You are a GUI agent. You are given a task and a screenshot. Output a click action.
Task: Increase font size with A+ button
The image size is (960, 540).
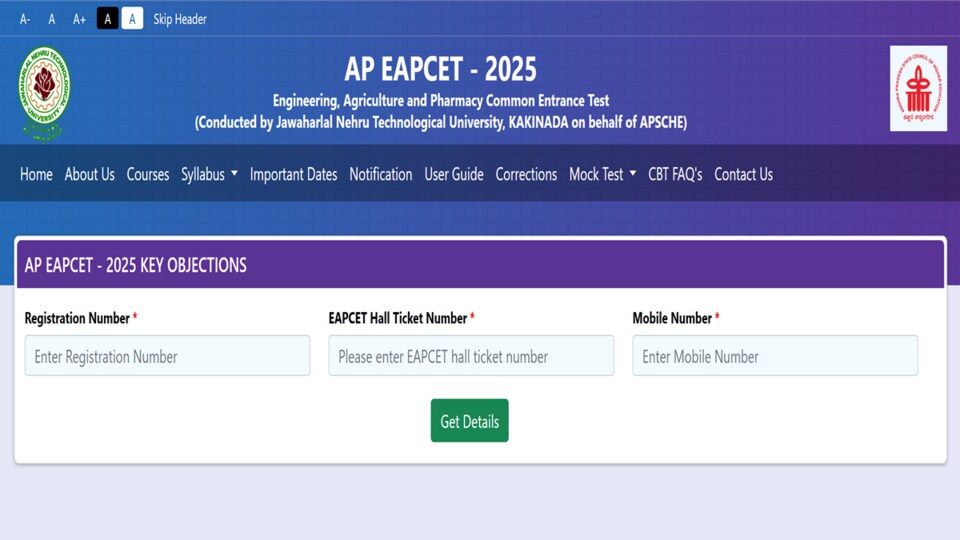(x=79, y=19)
